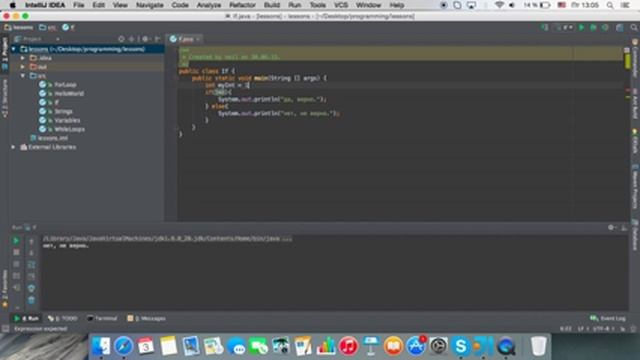Expand the .idea folder
640x360 pixels.
click(23, 58)
